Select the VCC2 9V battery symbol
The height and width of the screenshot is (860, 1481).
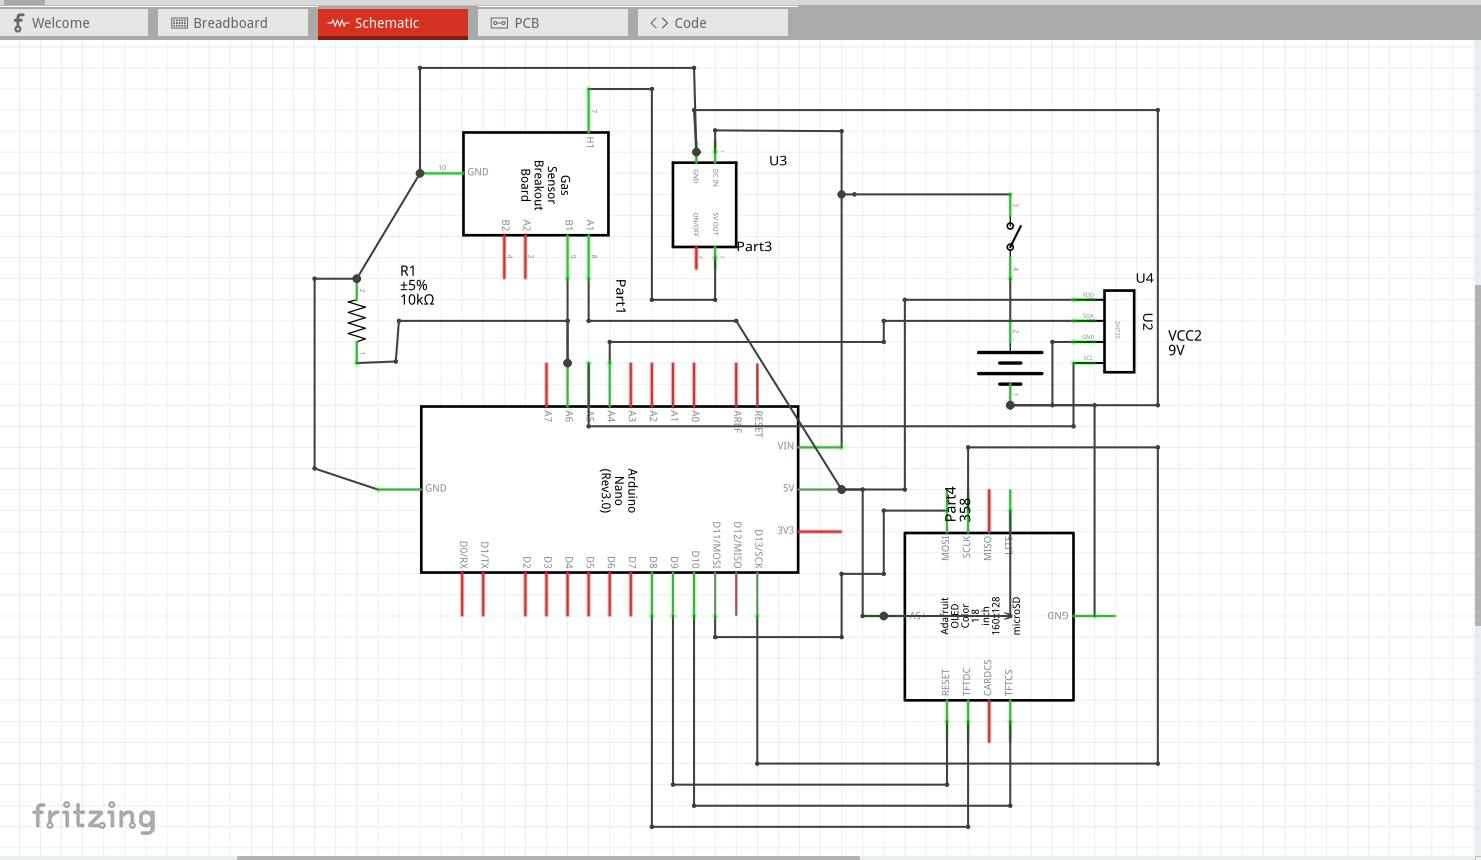tap(1010, 363)
